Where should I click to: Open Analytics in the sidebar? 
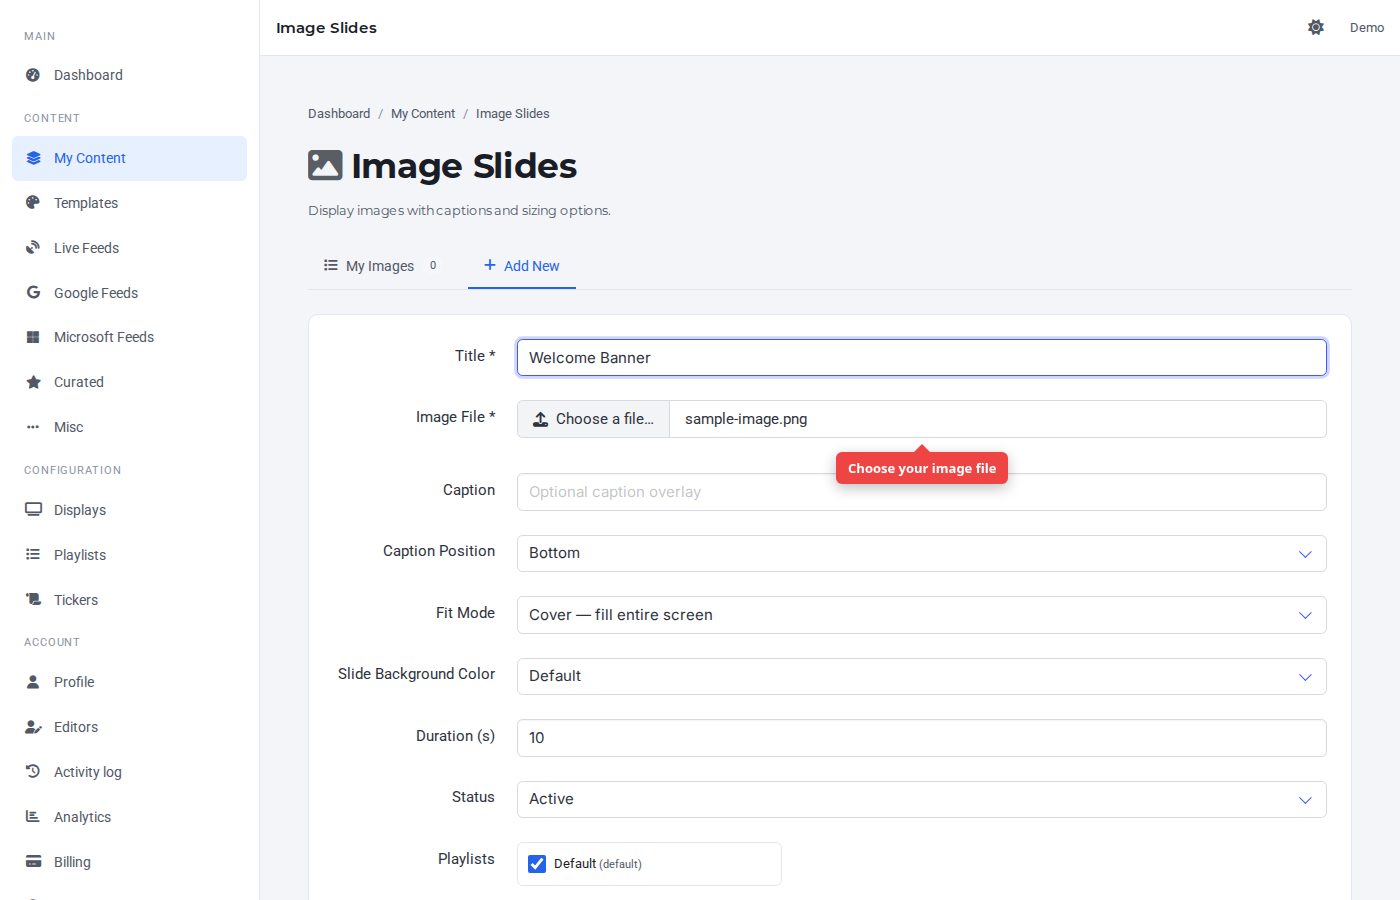tap(129, 817)
